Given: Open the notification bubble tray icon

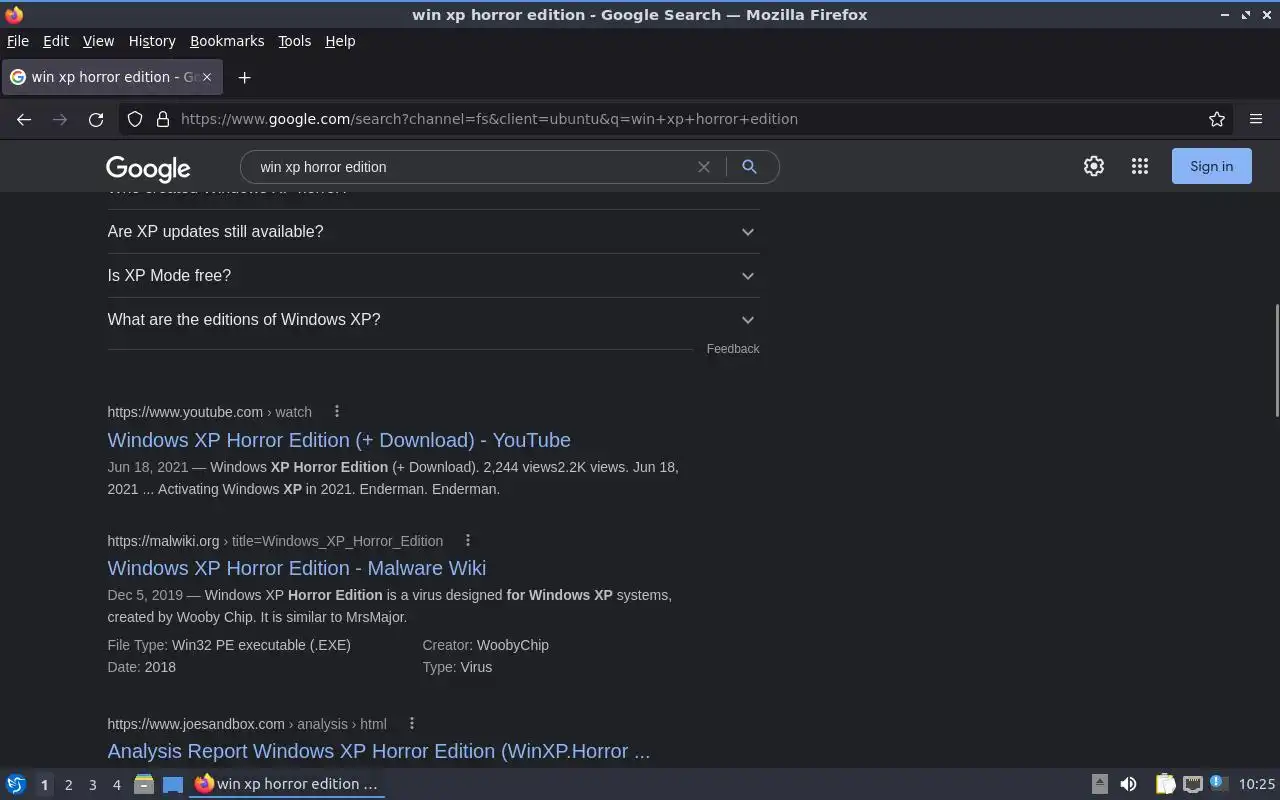Looking at the screenshot, I should (x=1218, y=783).
